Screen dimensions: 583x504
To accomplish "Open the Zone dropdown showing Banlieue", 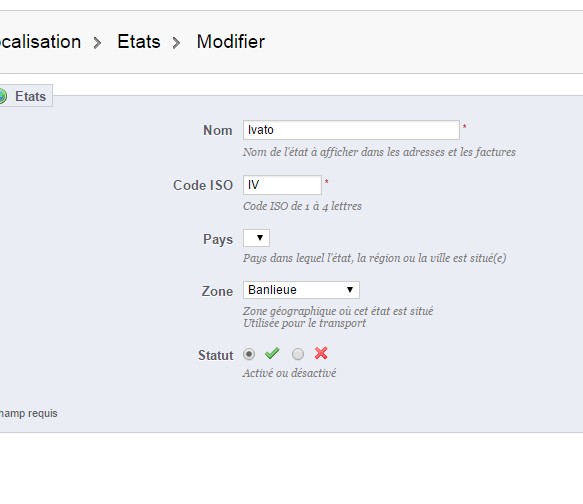I will (301, 290).
